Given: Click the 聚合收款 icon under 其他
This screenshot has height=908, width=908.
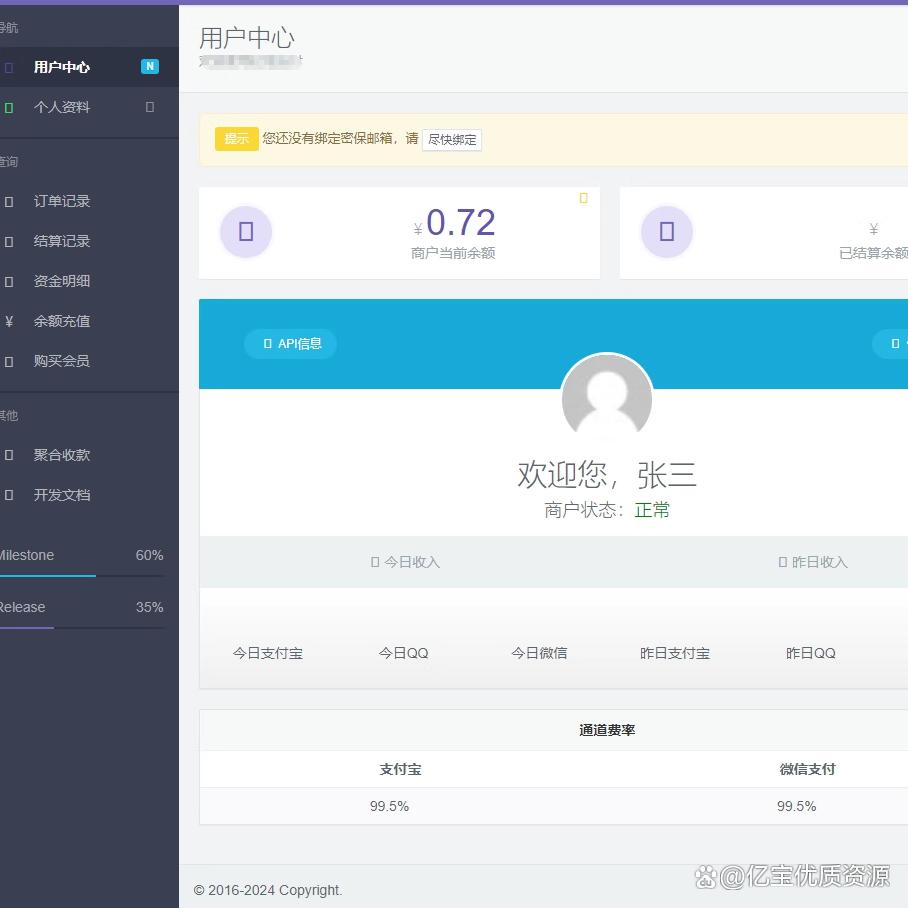Looking at the screenshot, I should tap(12, 455).
